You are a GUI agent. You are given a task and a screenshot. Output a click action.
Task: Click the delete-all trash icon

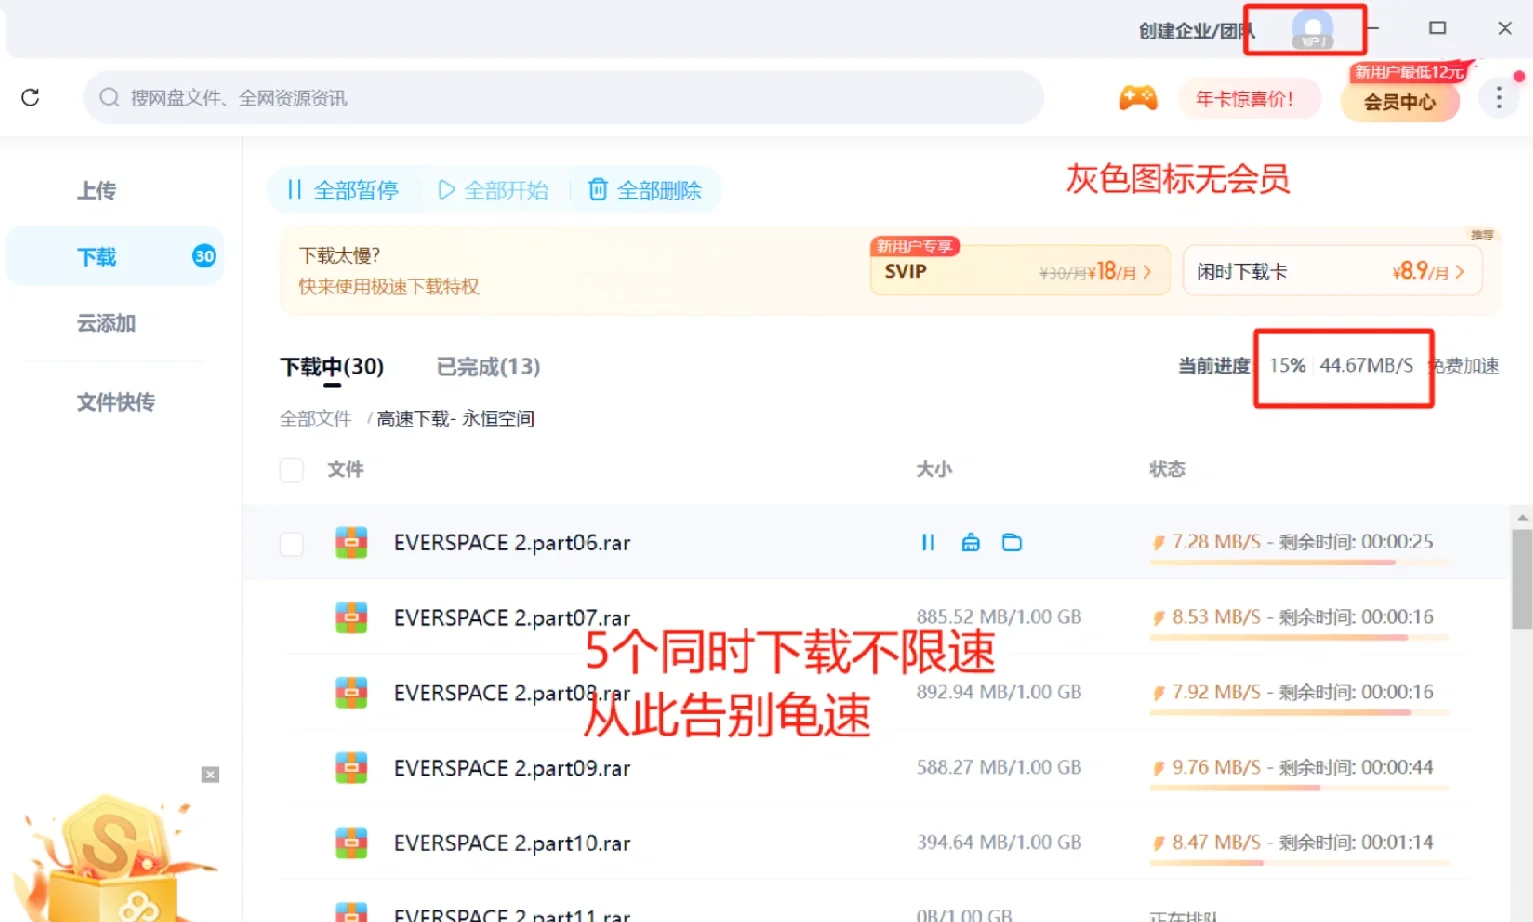[x=598, y=189]
